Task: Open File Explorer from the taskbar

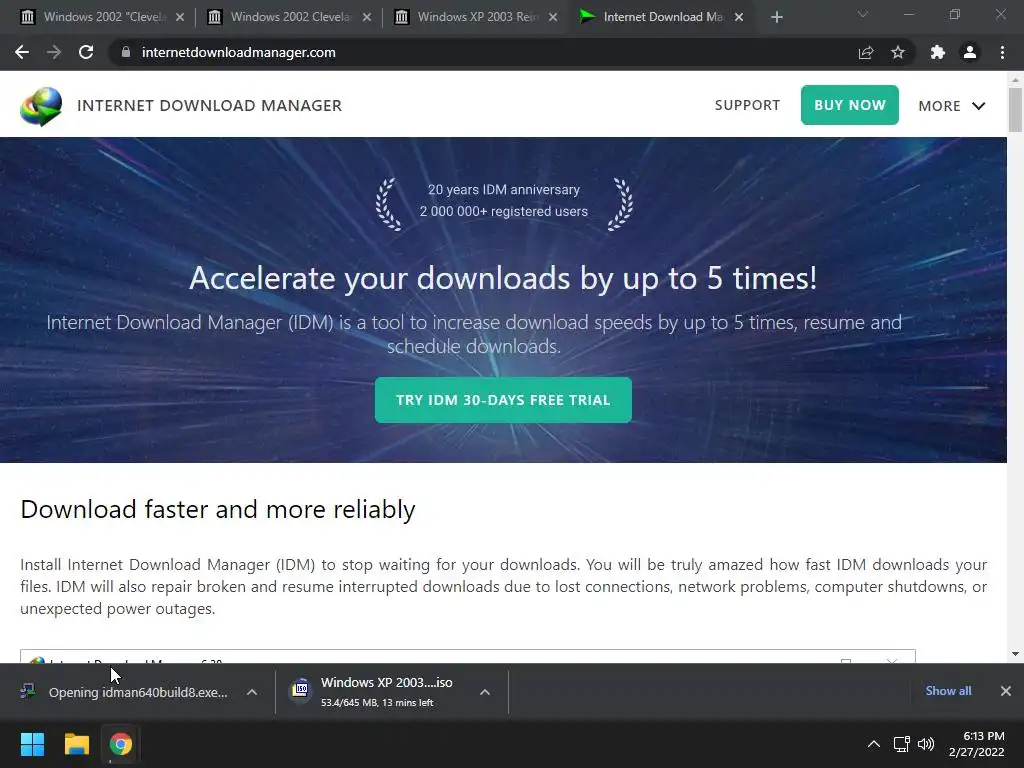Action: 76,744
